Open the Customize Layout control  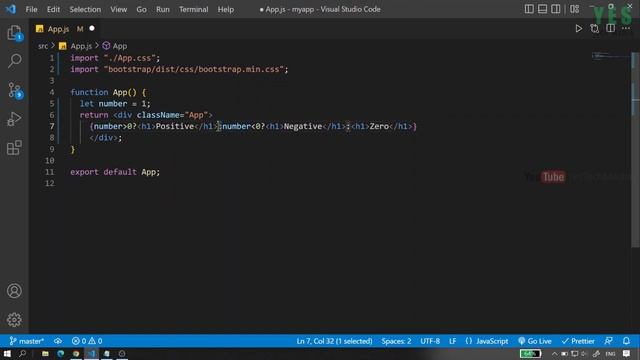574,9
